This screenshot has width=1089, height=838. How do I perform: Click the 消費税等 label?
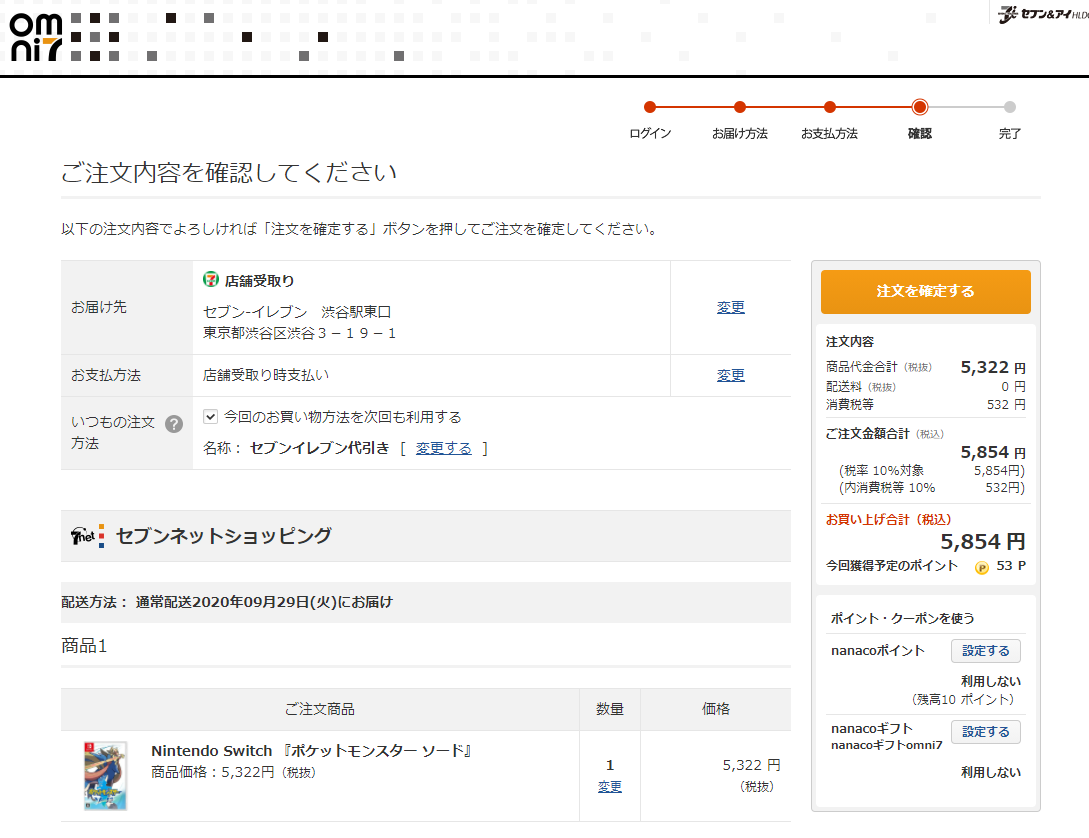849,404
